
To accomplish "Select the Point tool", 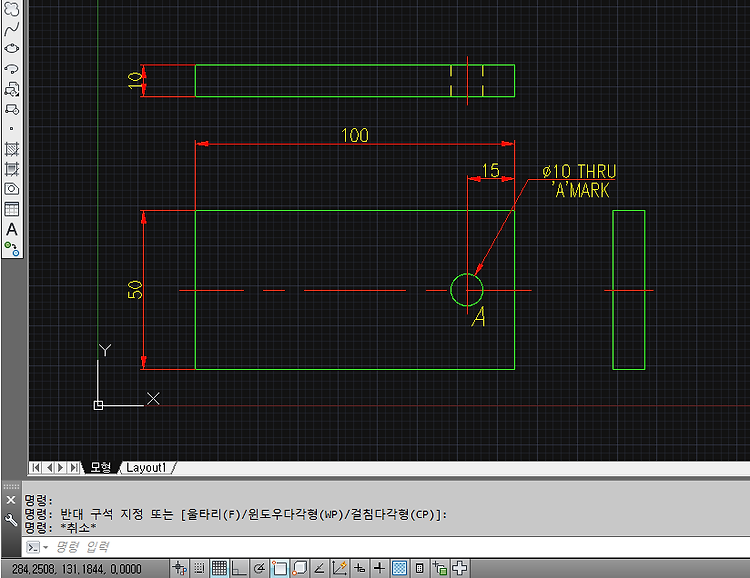I will [11, 129].
